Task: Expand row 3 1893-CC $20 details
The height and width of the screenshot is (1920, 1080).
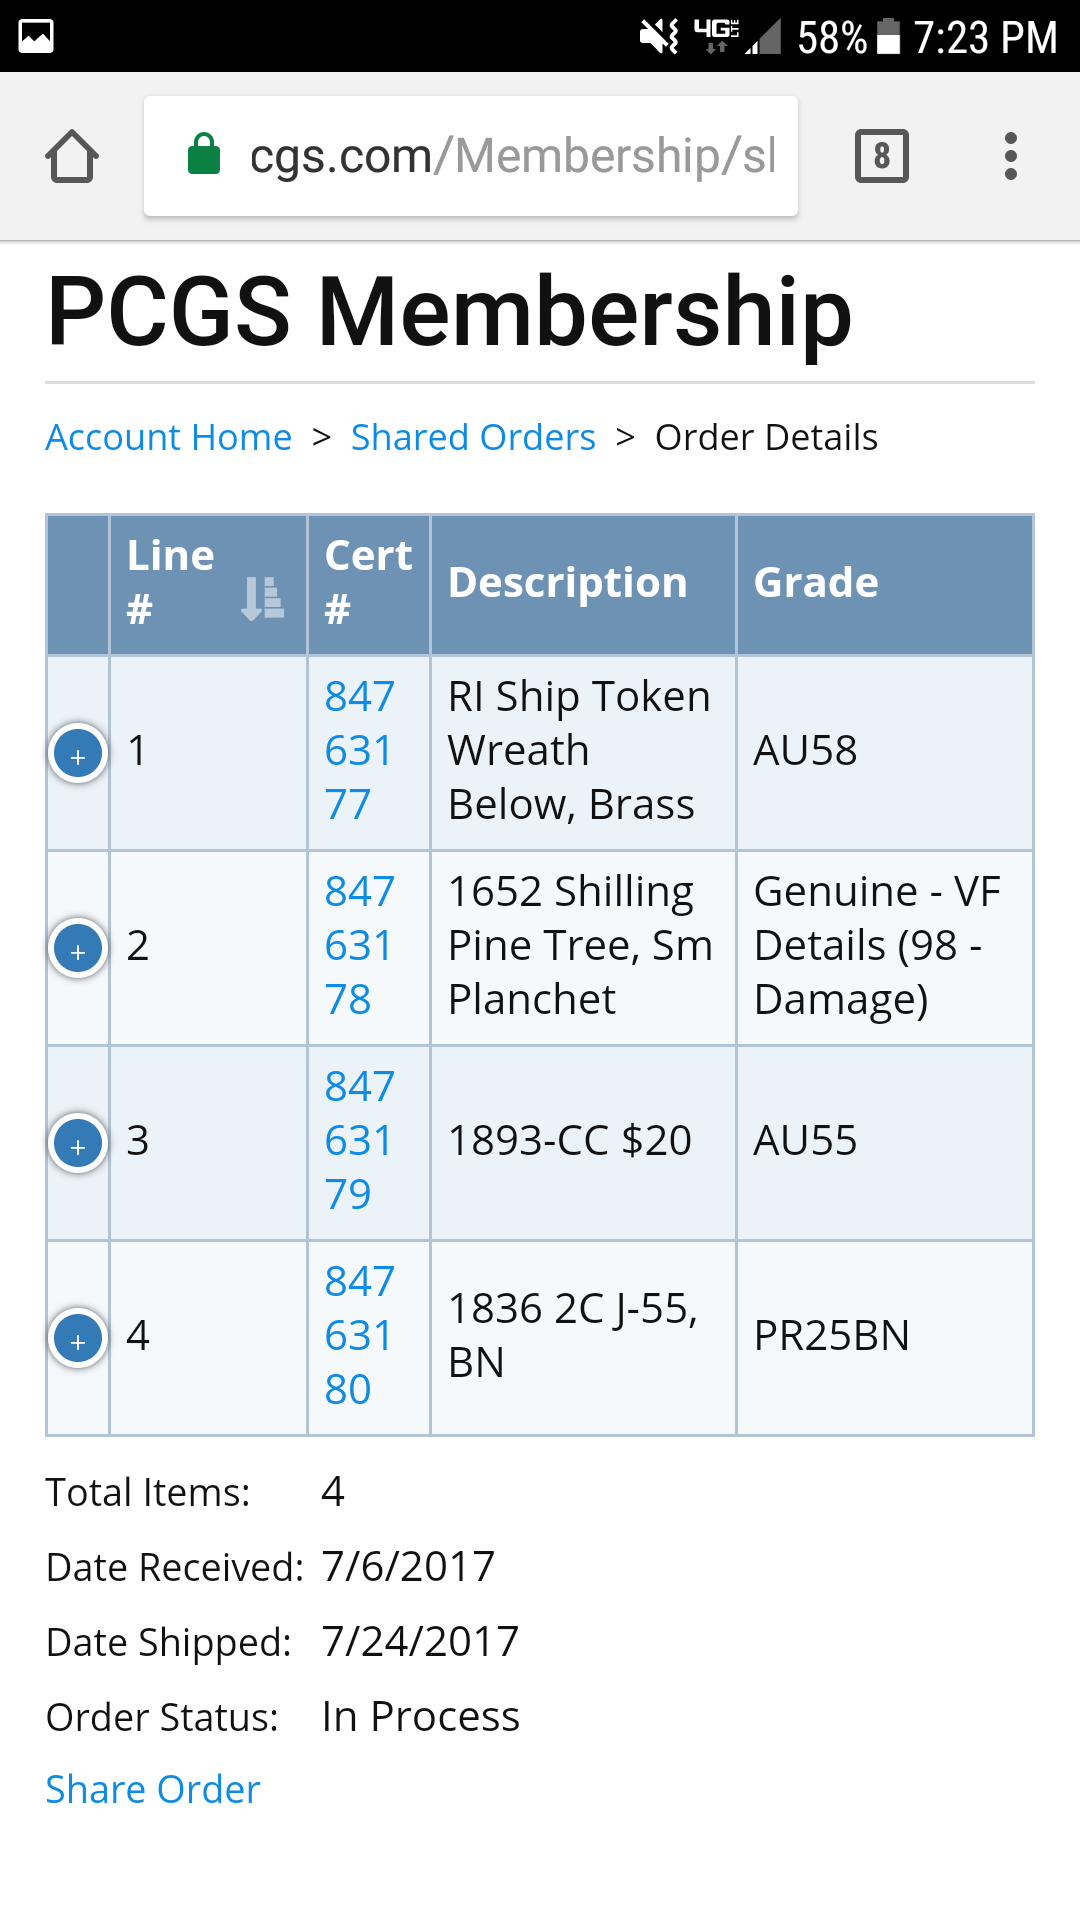Action: pyautogui.click(x=78, y=1143)
